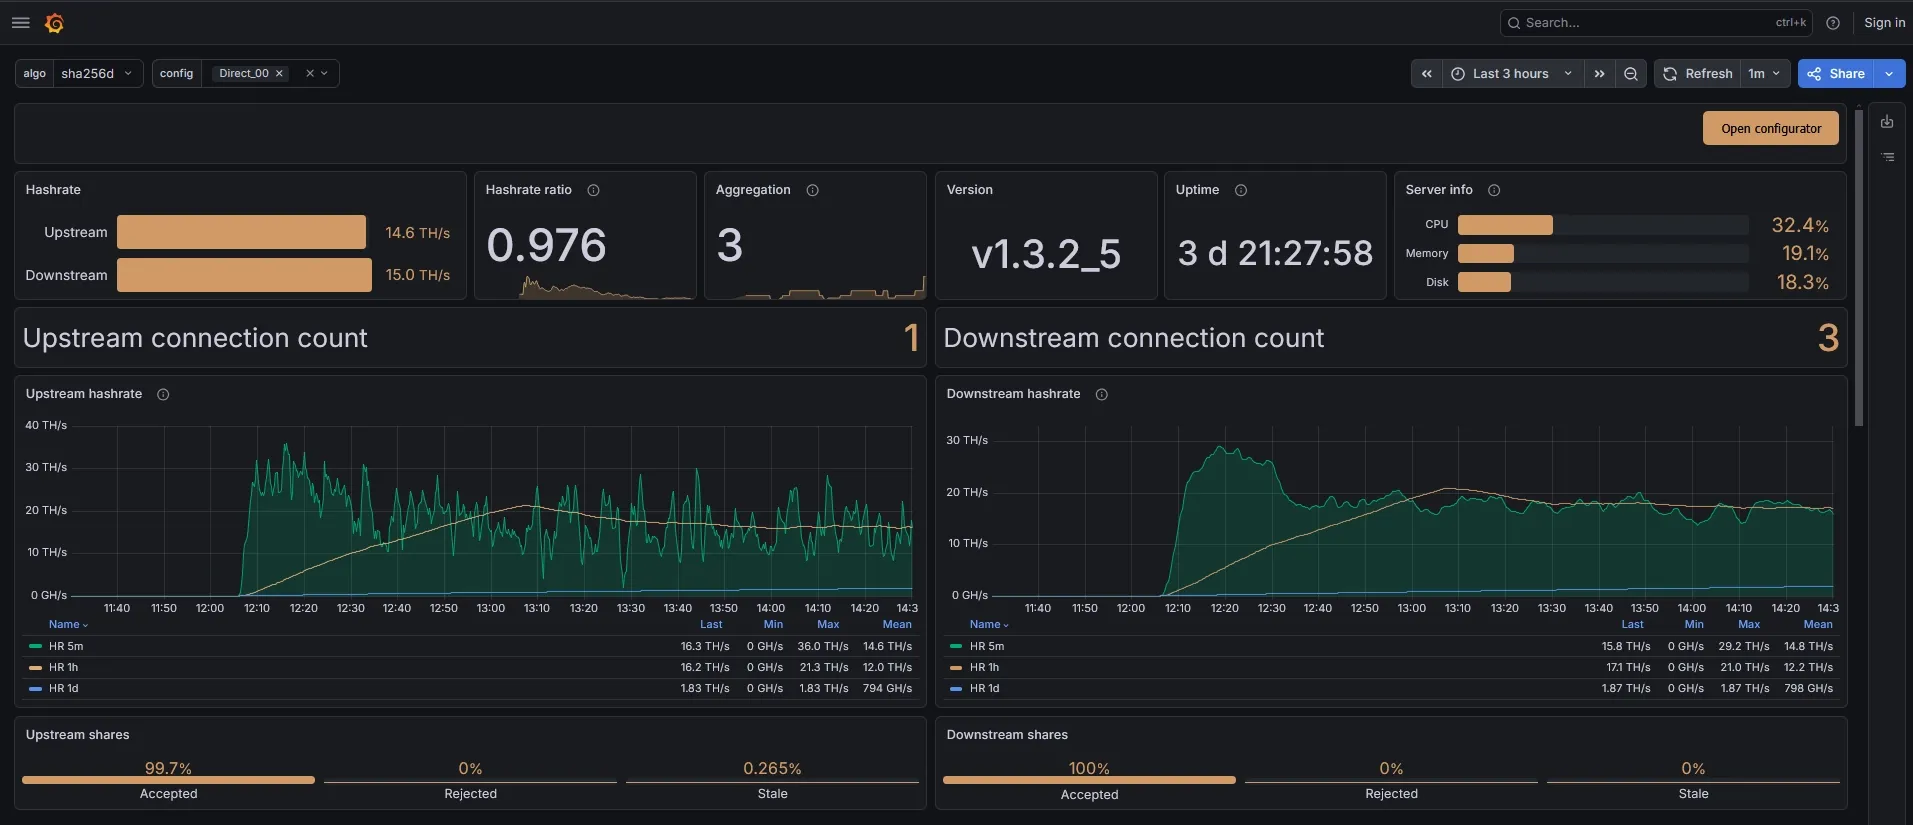The image size is (1913, 825).
Task: Click the Disk 18.3% value
Action: click(x=1803, y=282)
